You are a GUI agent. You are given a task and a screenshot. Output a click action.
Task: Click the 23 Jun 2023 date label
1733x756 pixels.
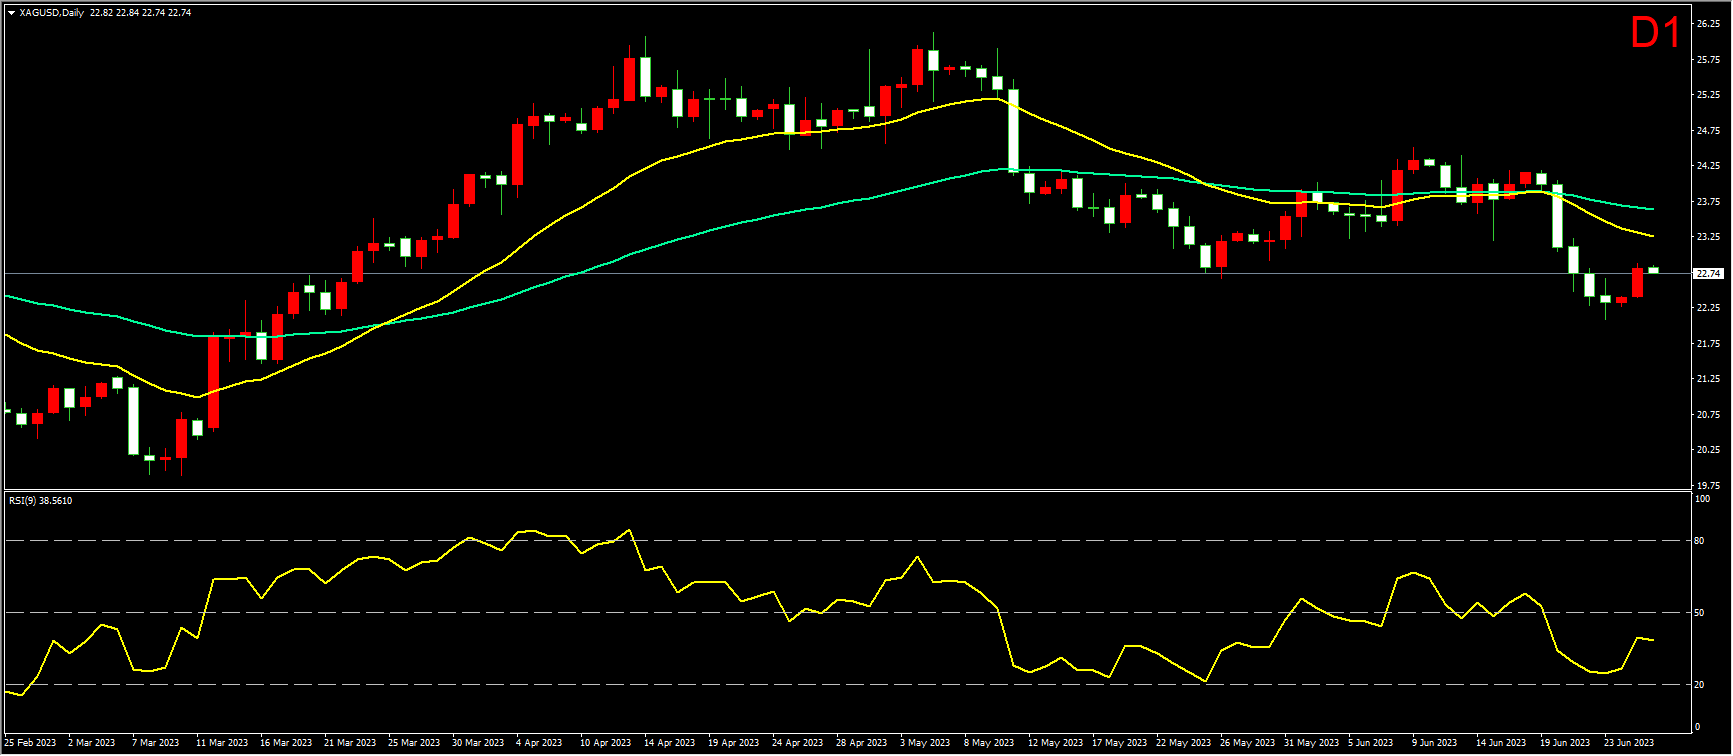(1630, 743)
